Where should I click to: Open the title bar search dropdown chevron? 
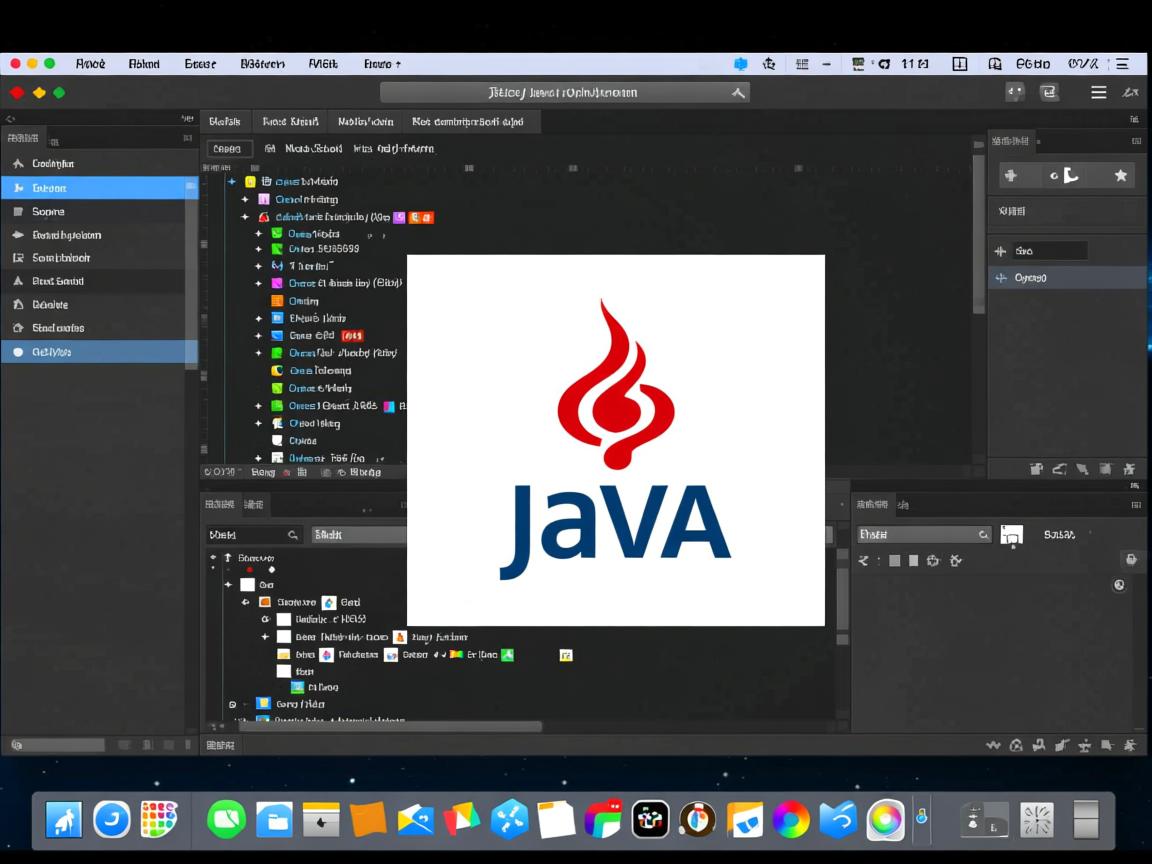(737, 92)
